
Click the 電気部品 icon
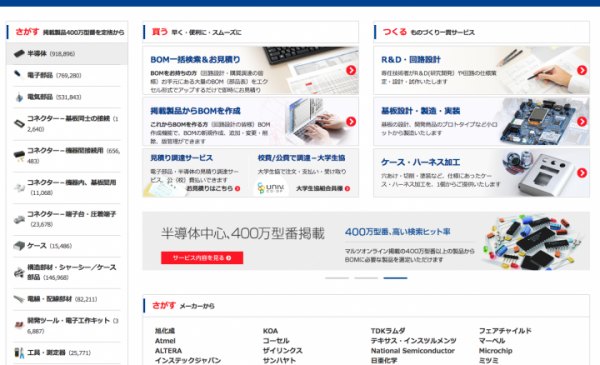[19, 97]
